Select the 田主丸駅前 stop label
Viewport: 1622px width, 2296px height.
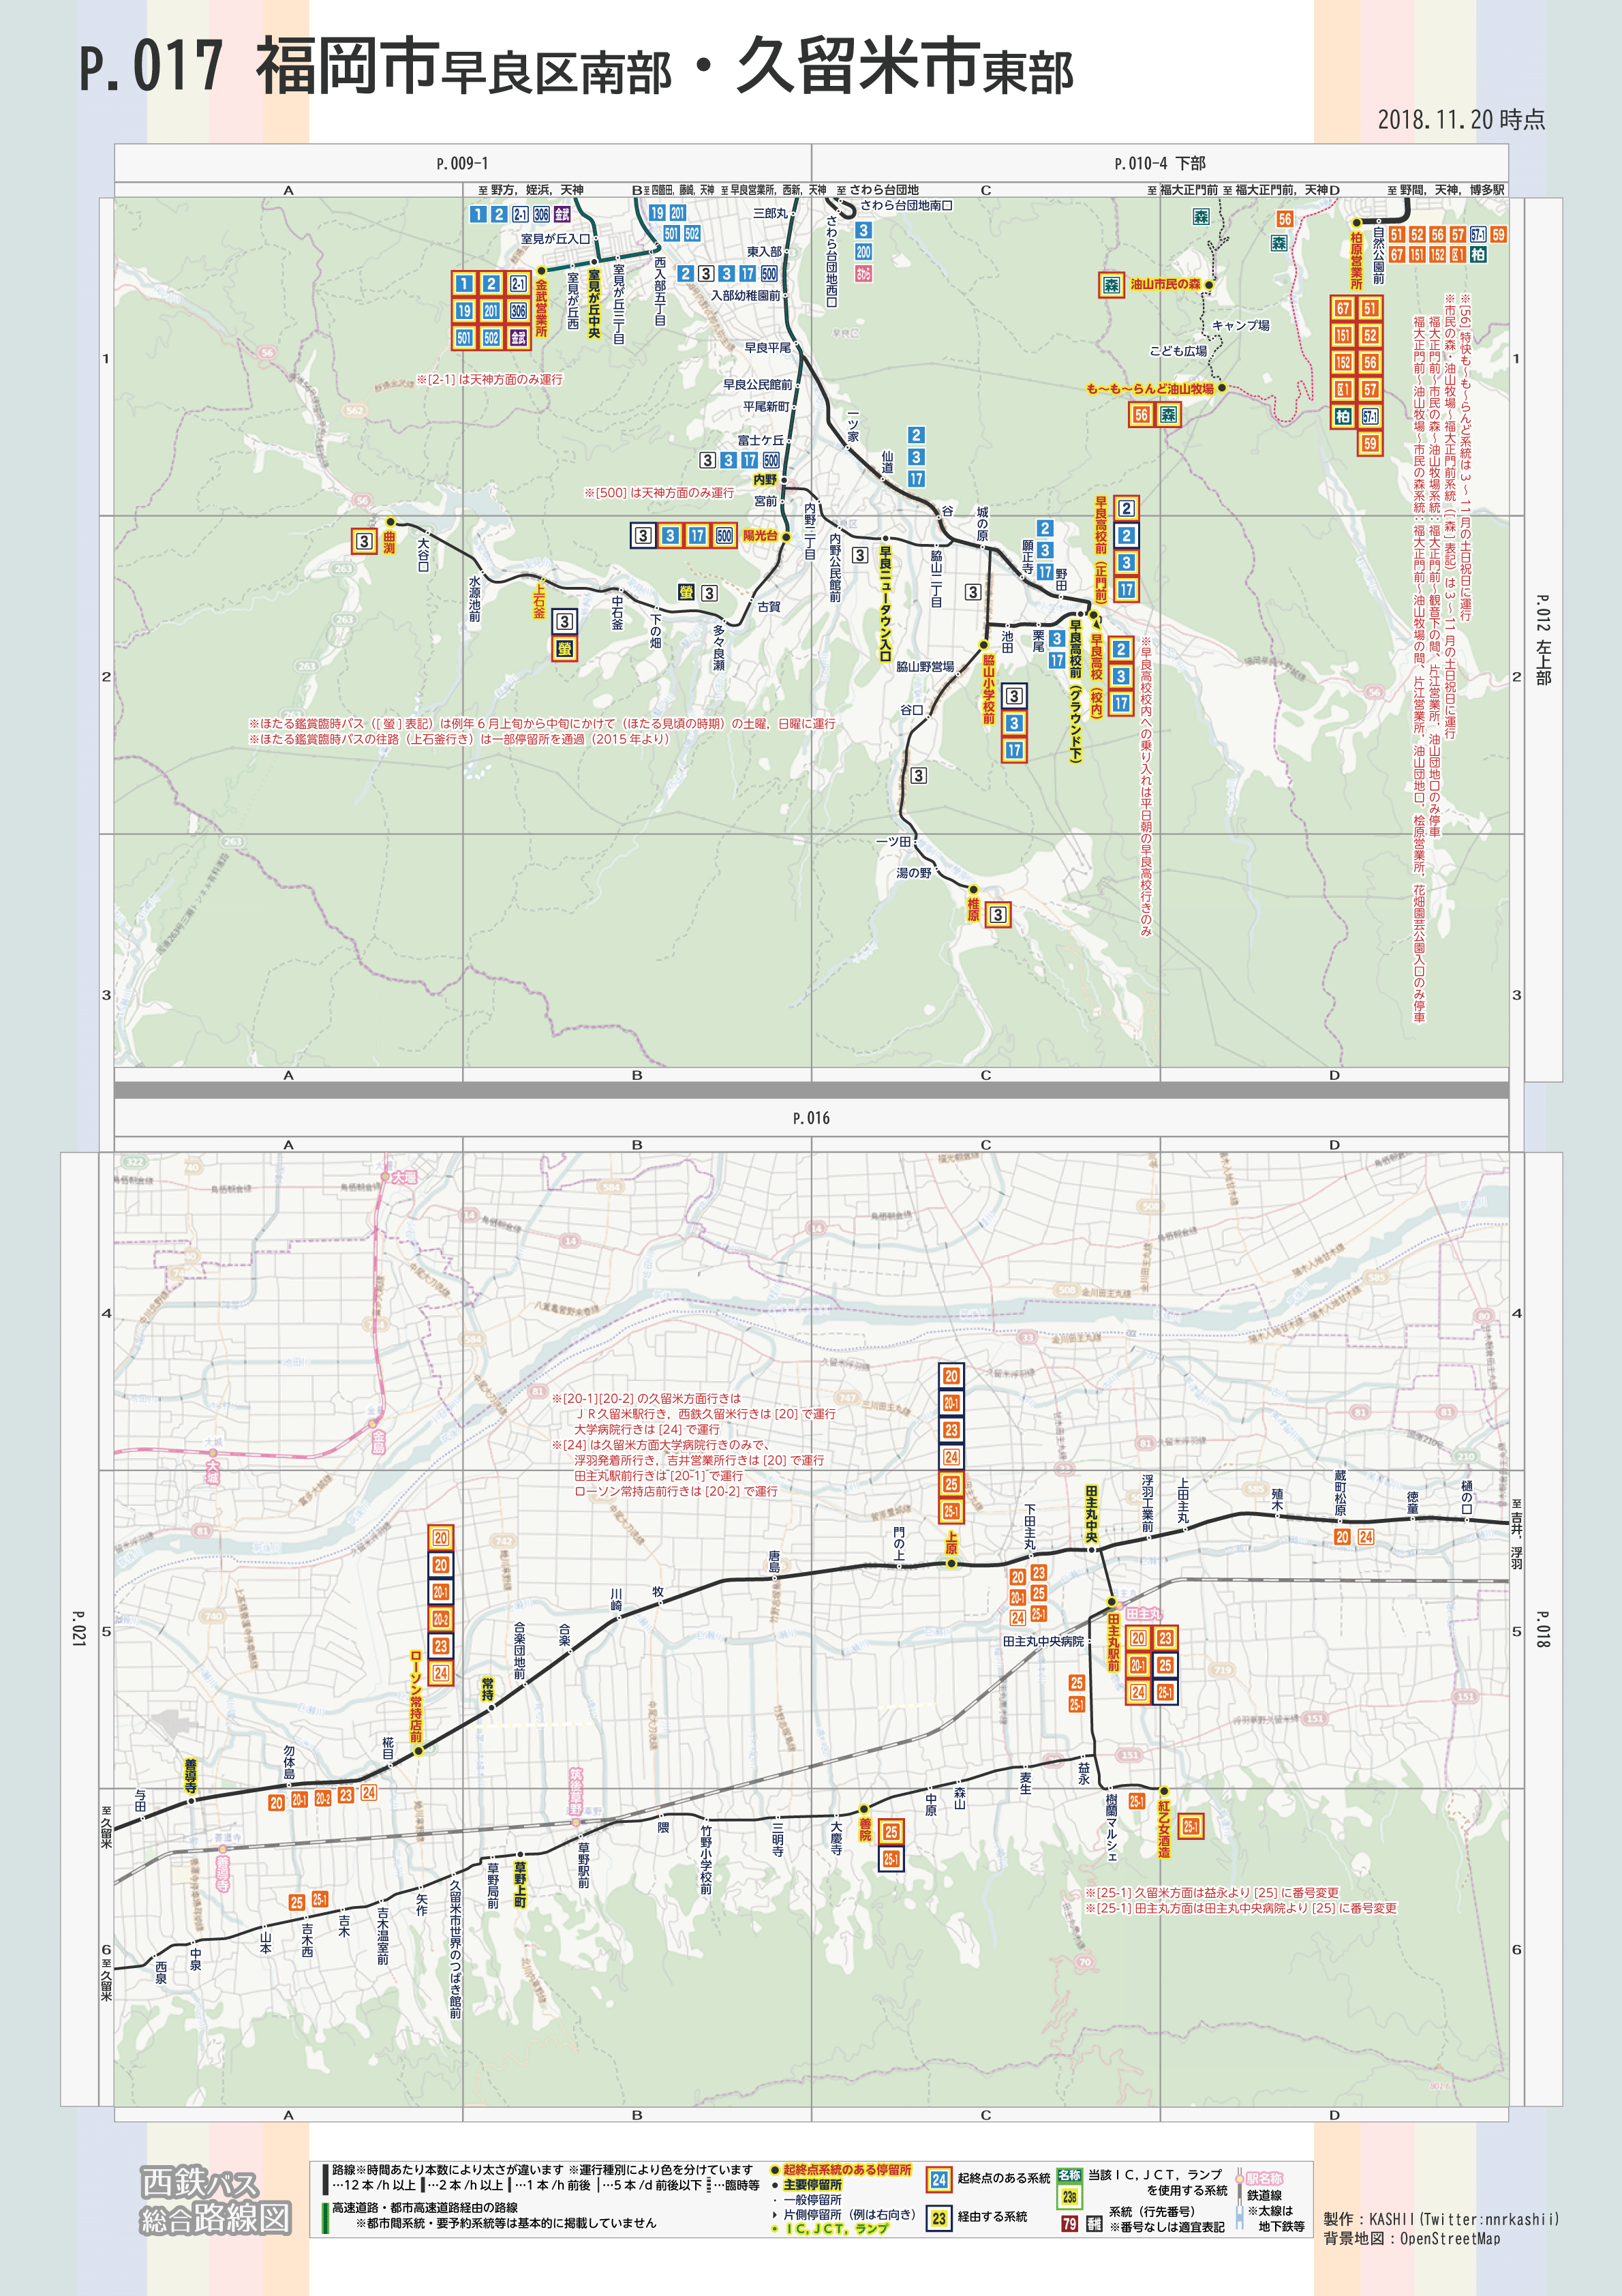(x=1113, y=1643)
